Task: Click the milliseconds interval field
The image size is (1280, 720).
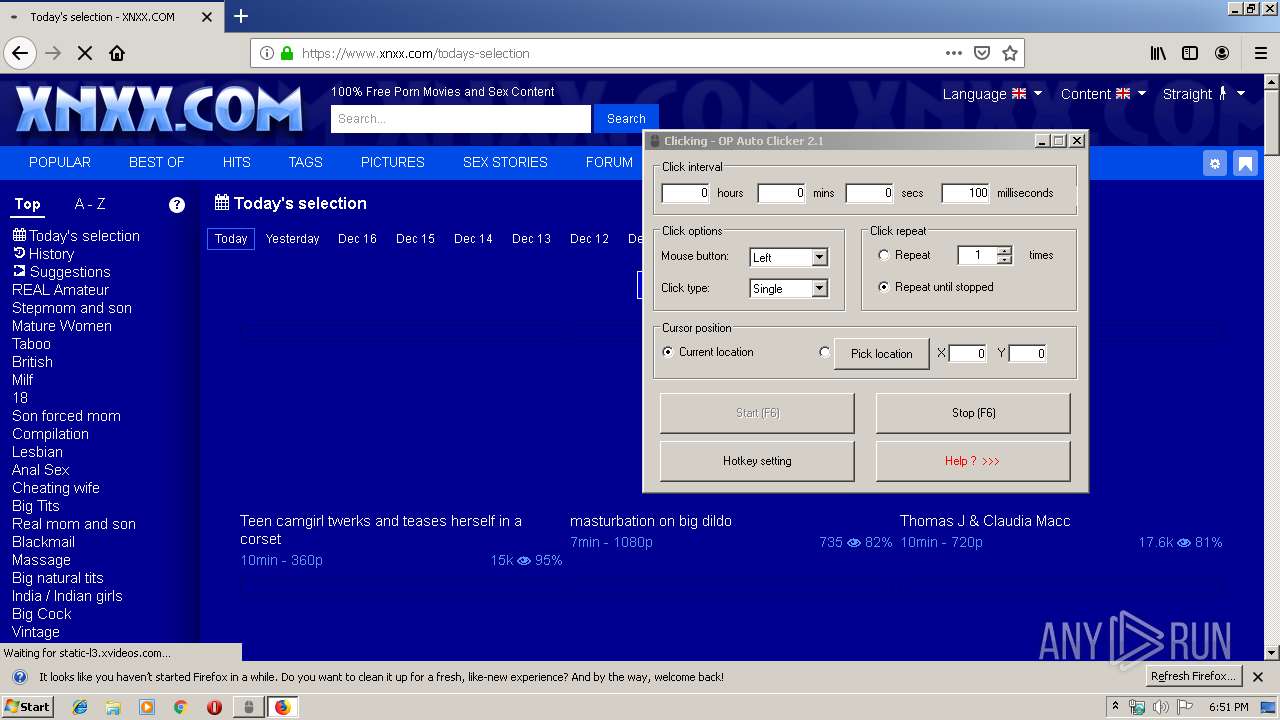Action: (x=965, y=193)
